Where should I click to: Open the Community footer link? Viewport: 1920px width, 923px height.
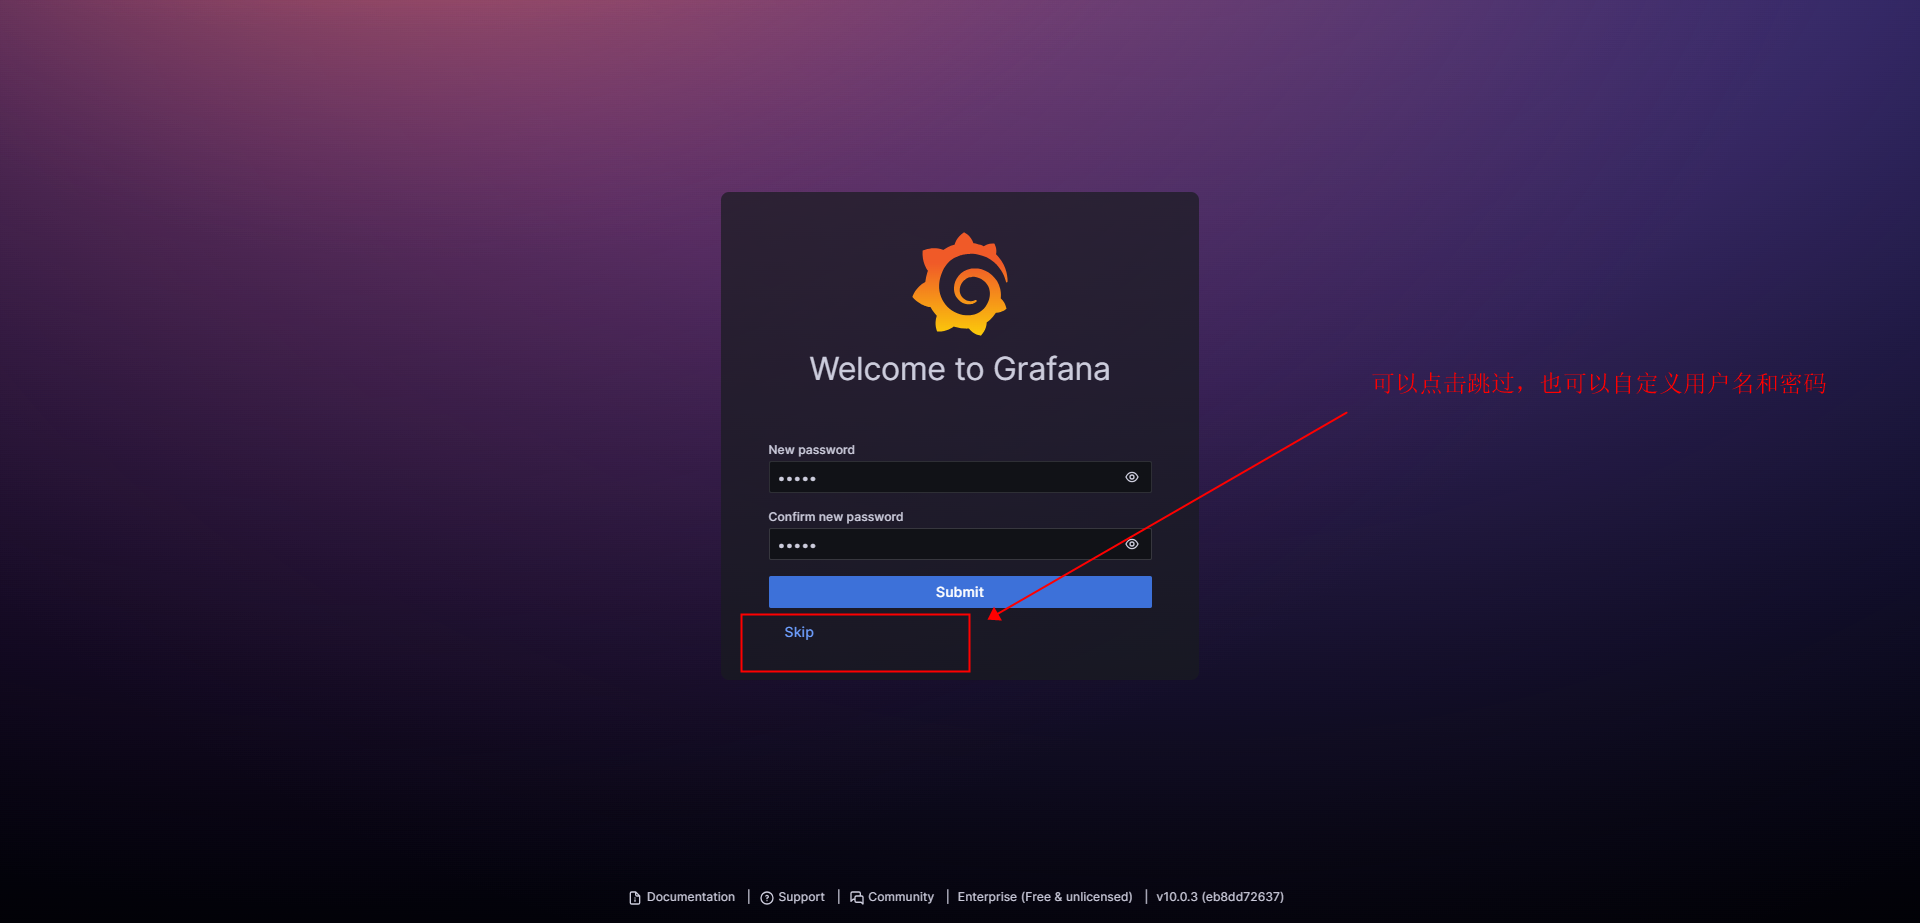point(900,897)
